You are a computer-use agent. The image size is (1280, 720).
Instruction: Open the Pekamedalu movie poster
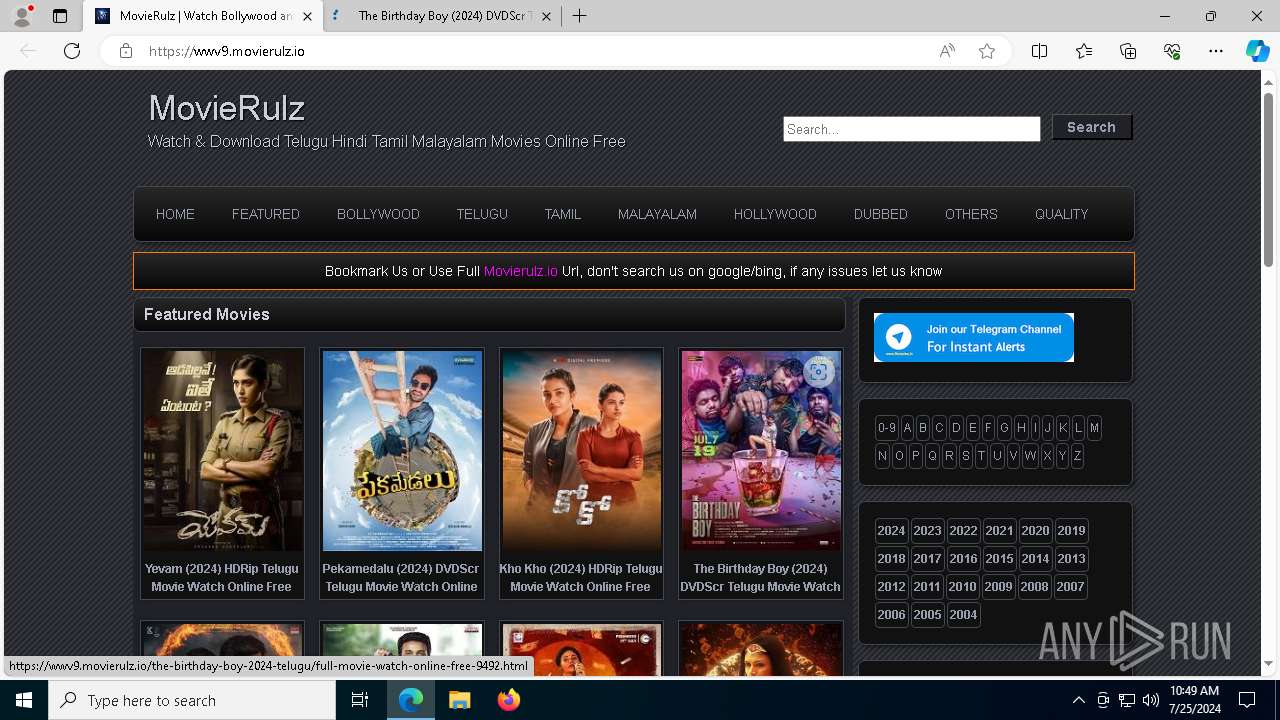[402, 450]
